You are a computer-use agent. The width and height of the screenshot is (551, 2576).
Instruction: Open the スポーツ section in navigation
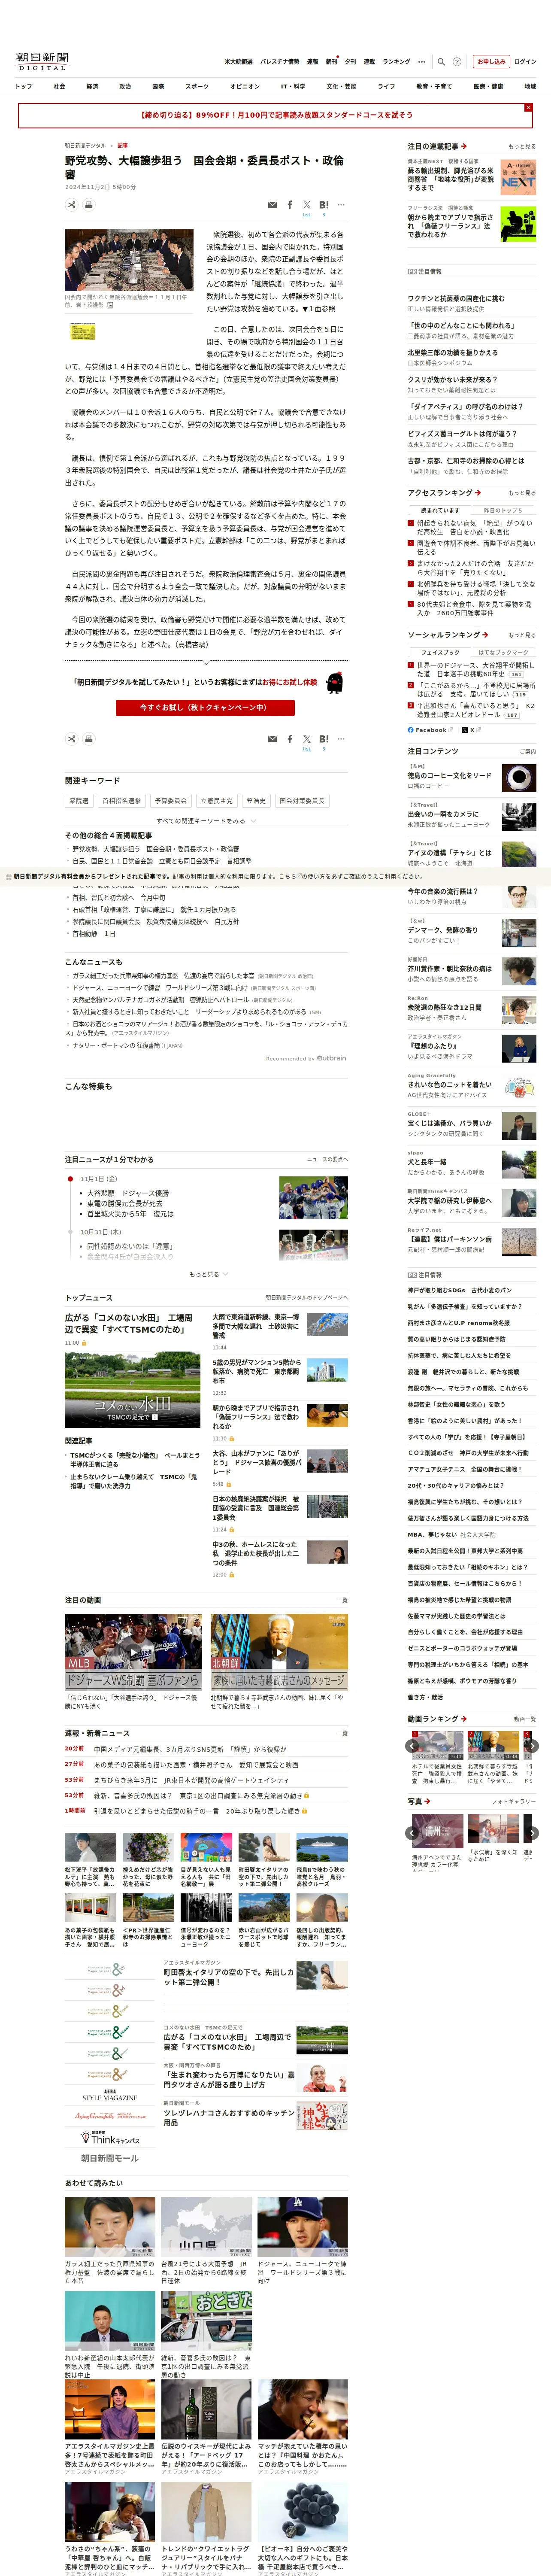click(x=197, y=87)
